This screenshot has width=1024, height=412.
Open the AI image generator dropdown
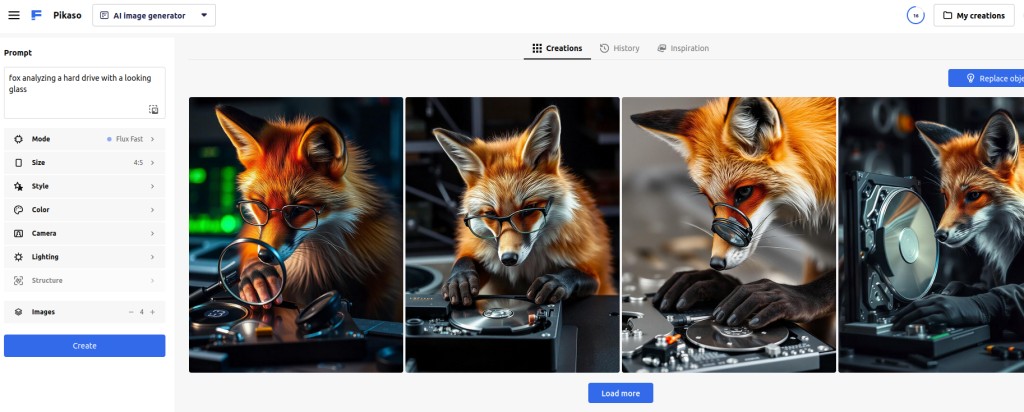click(x=154, y=15)
